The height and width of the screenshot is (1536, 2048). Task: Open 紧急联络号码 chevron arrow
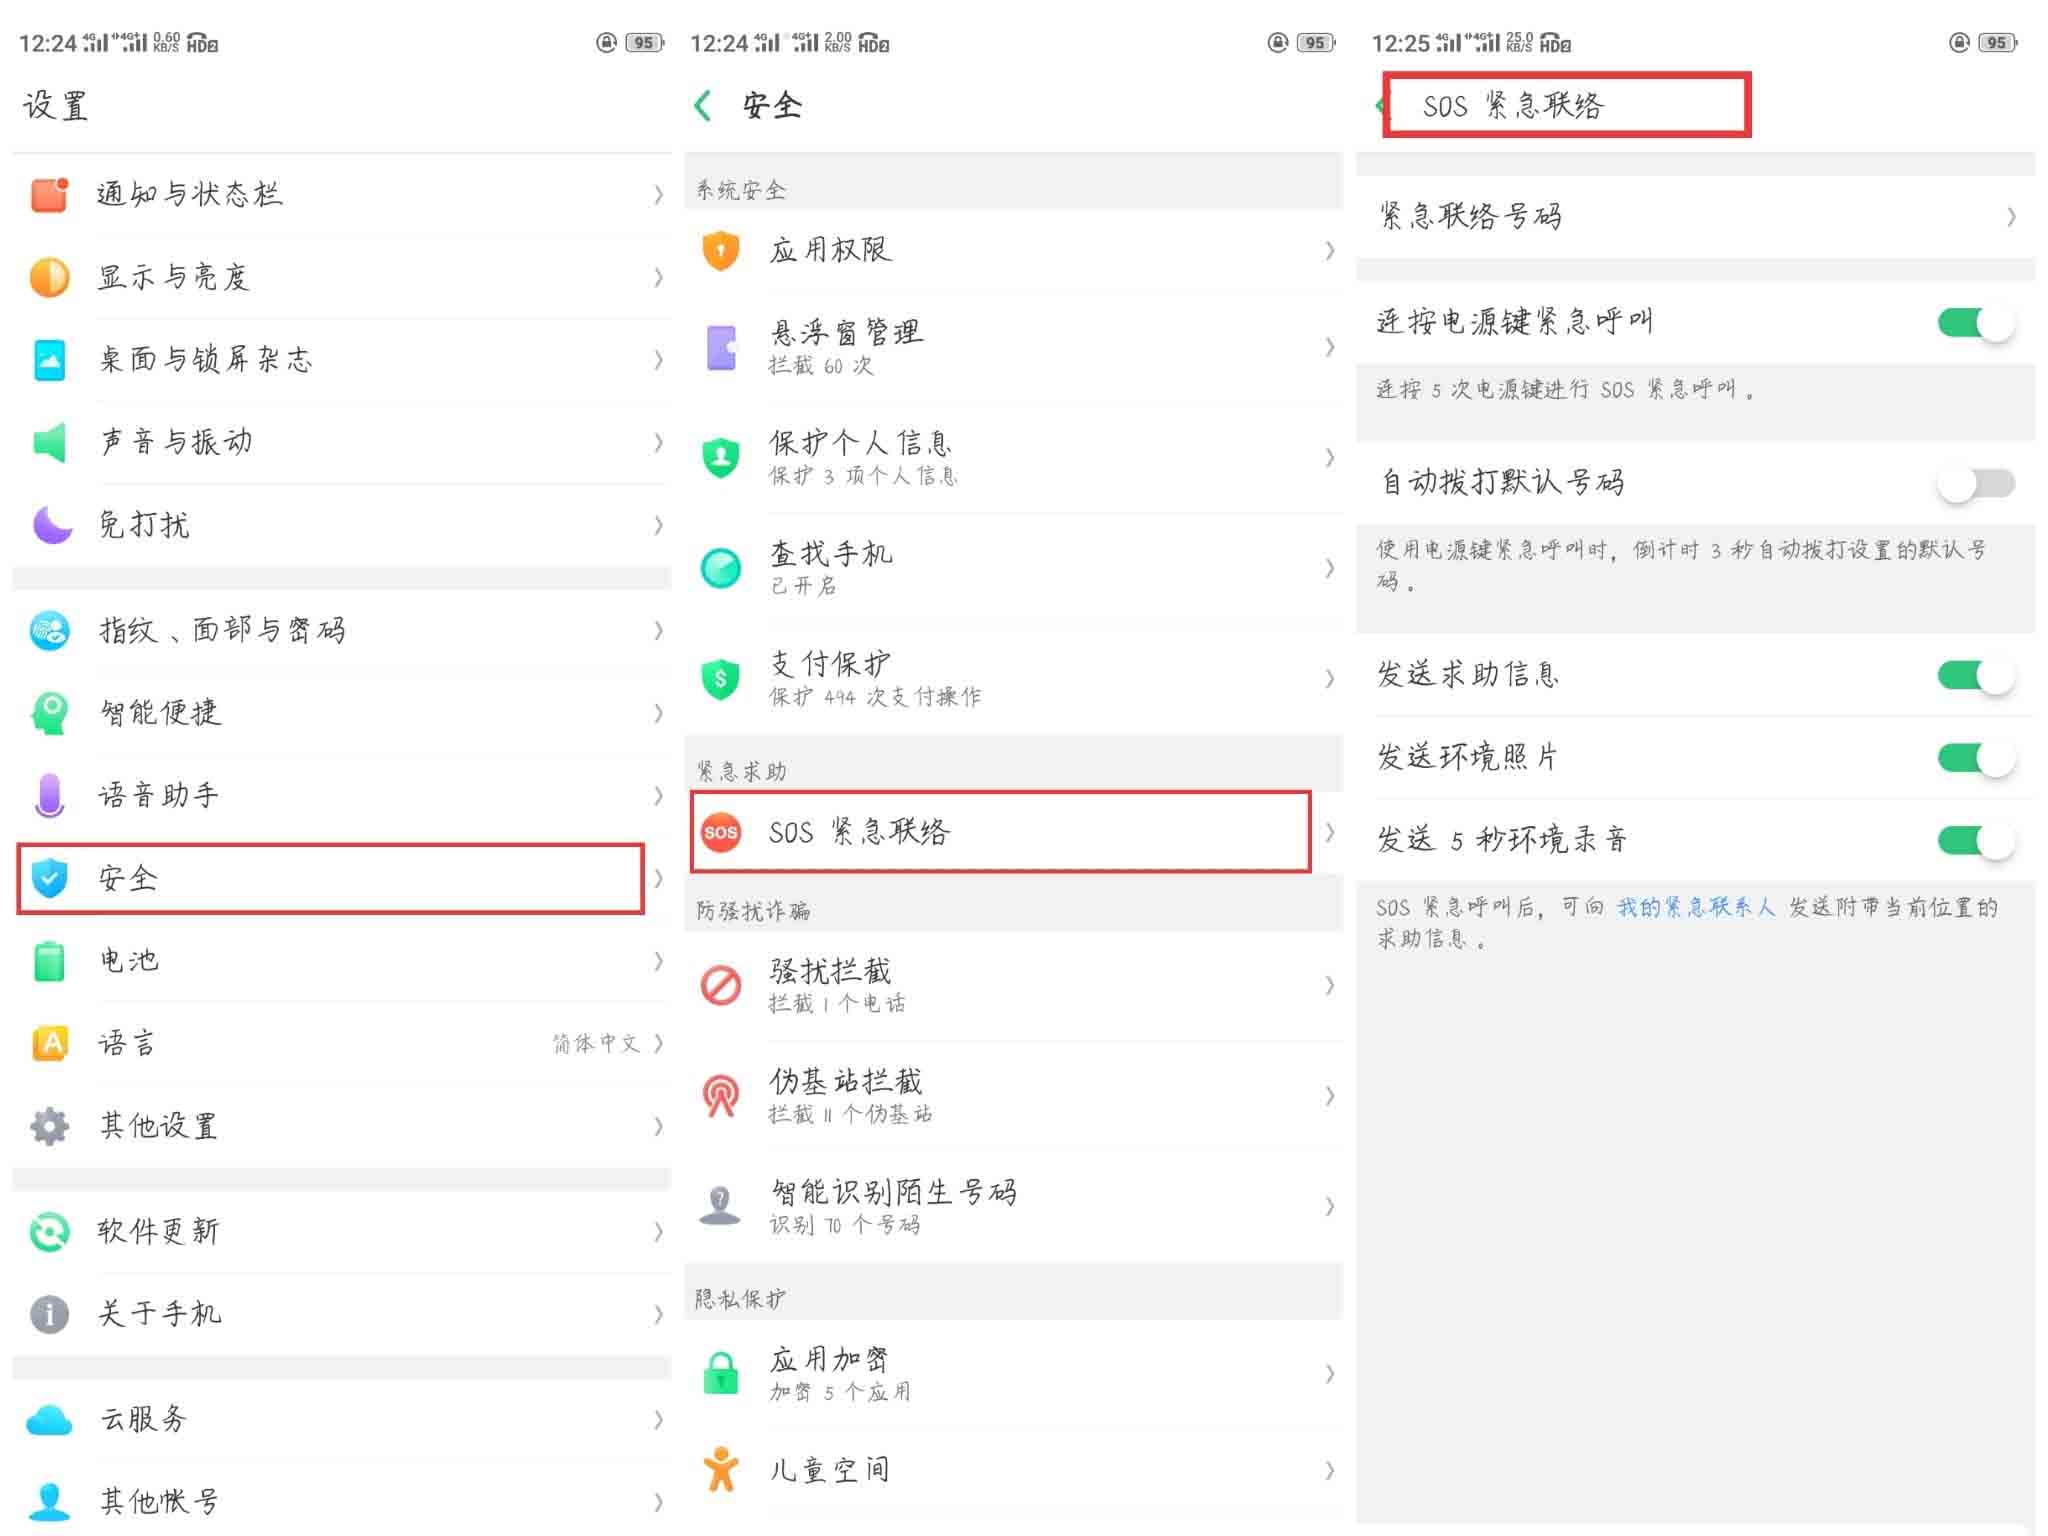(x=2010, y=217)
